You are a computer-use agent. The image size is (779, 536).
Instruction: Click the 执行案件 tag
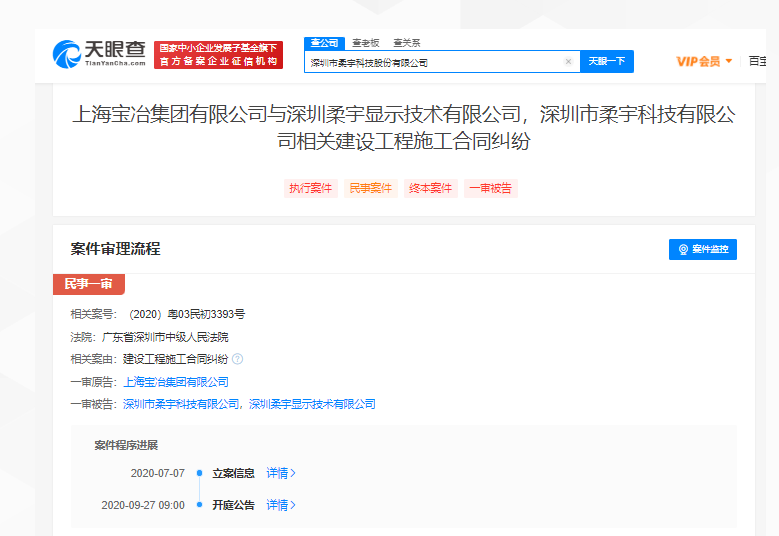pyautogui.click(x=311, y=188)
